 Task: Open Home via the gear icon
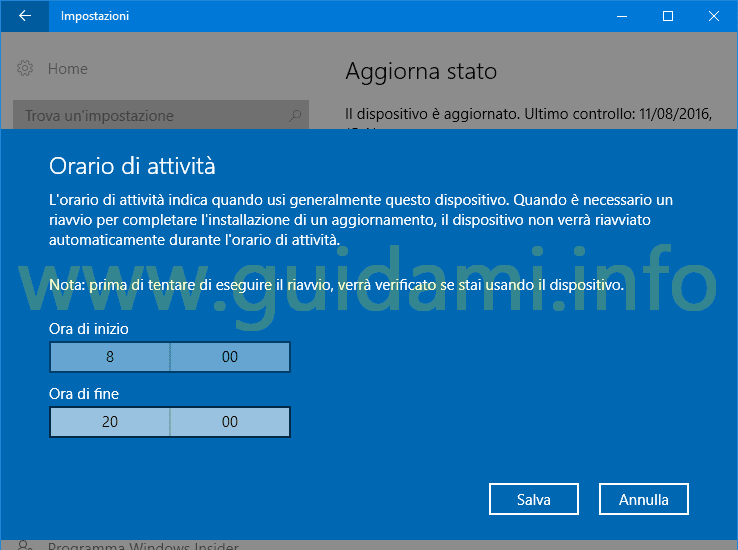coord(25,68)
